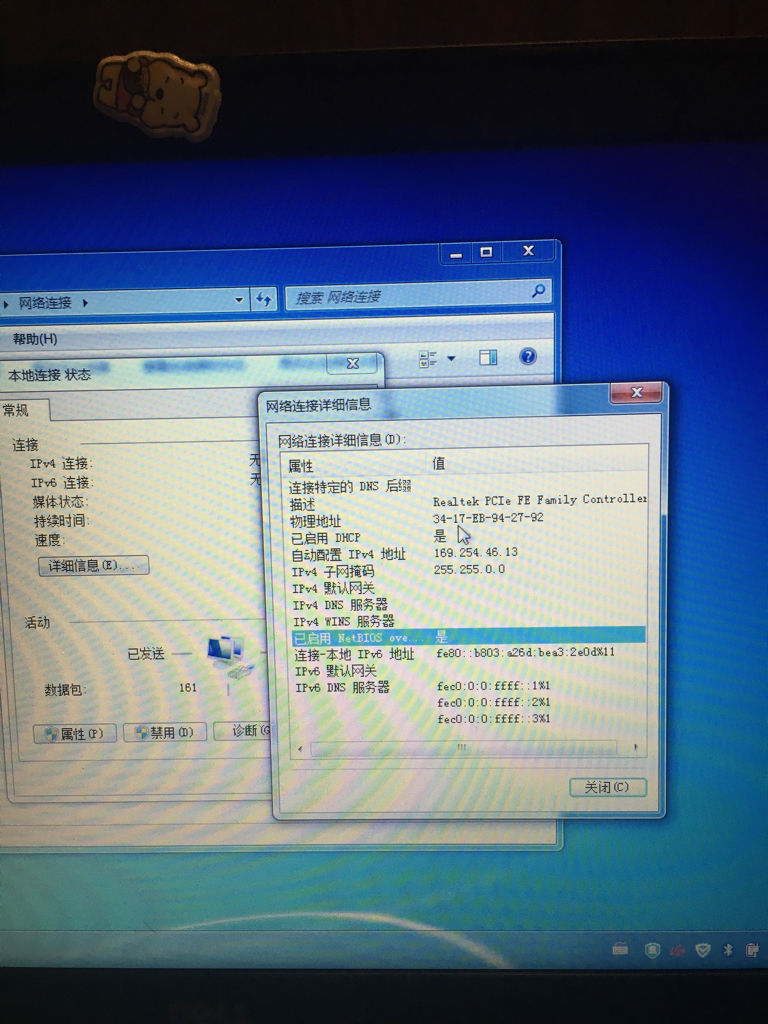Viewport: 768px width, 1024px height.
Task: Click value 34-17-EB-94-27-92
Action: (x=488, y=517)
